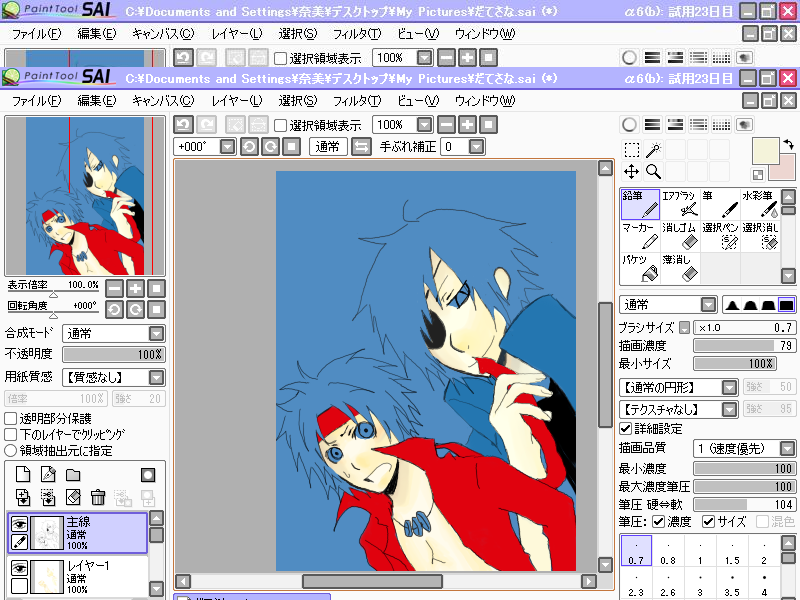Choose the rectangular selection tool
Image resolution: width=800 pixels, height=600 pixels.
click(632, 150)
